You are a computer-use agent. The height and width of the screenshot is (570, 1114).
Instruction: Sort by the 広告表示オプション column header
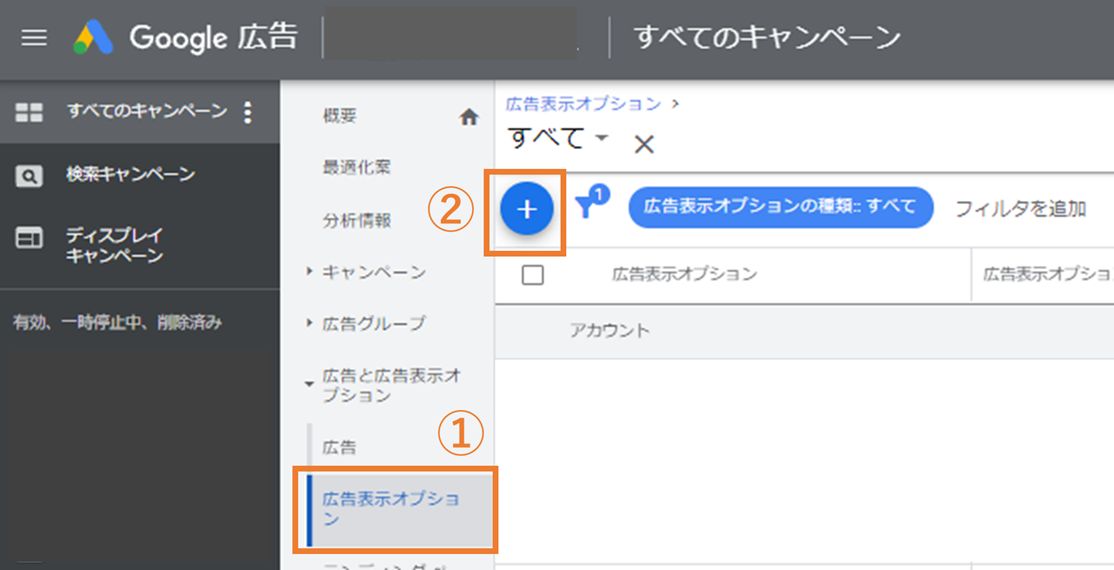(x=684, y=275)
